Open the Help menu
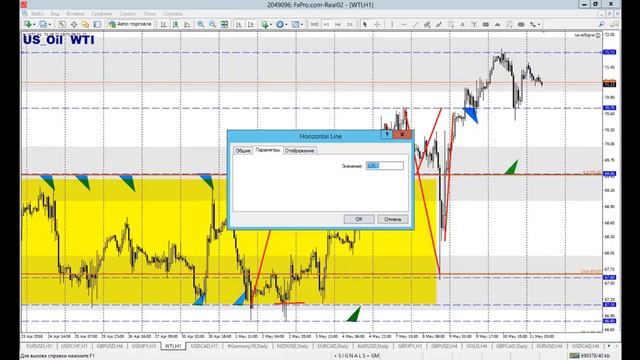 (173, 13)
